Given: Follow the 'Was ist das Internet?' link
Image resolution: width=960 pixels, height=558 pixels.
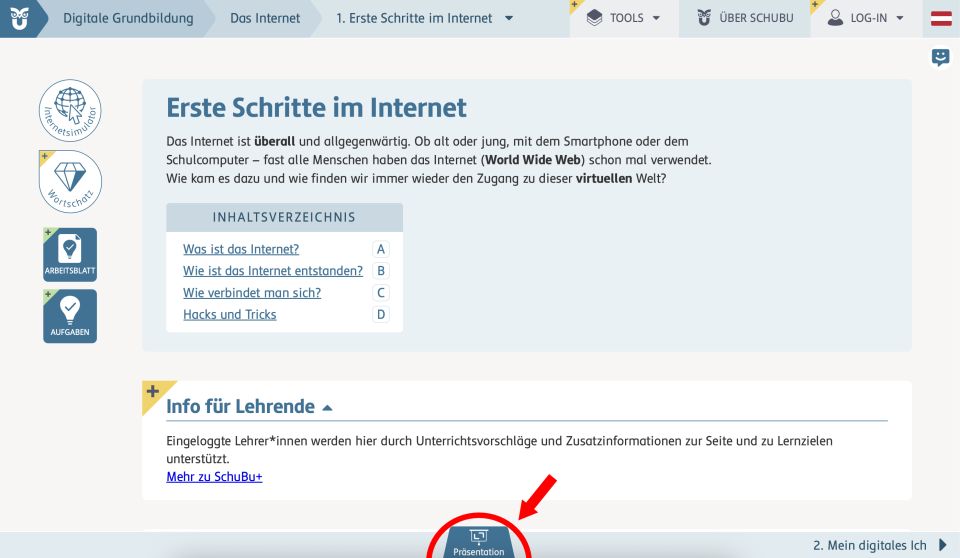Looking at the screenshot, I should tap(241, 249).
